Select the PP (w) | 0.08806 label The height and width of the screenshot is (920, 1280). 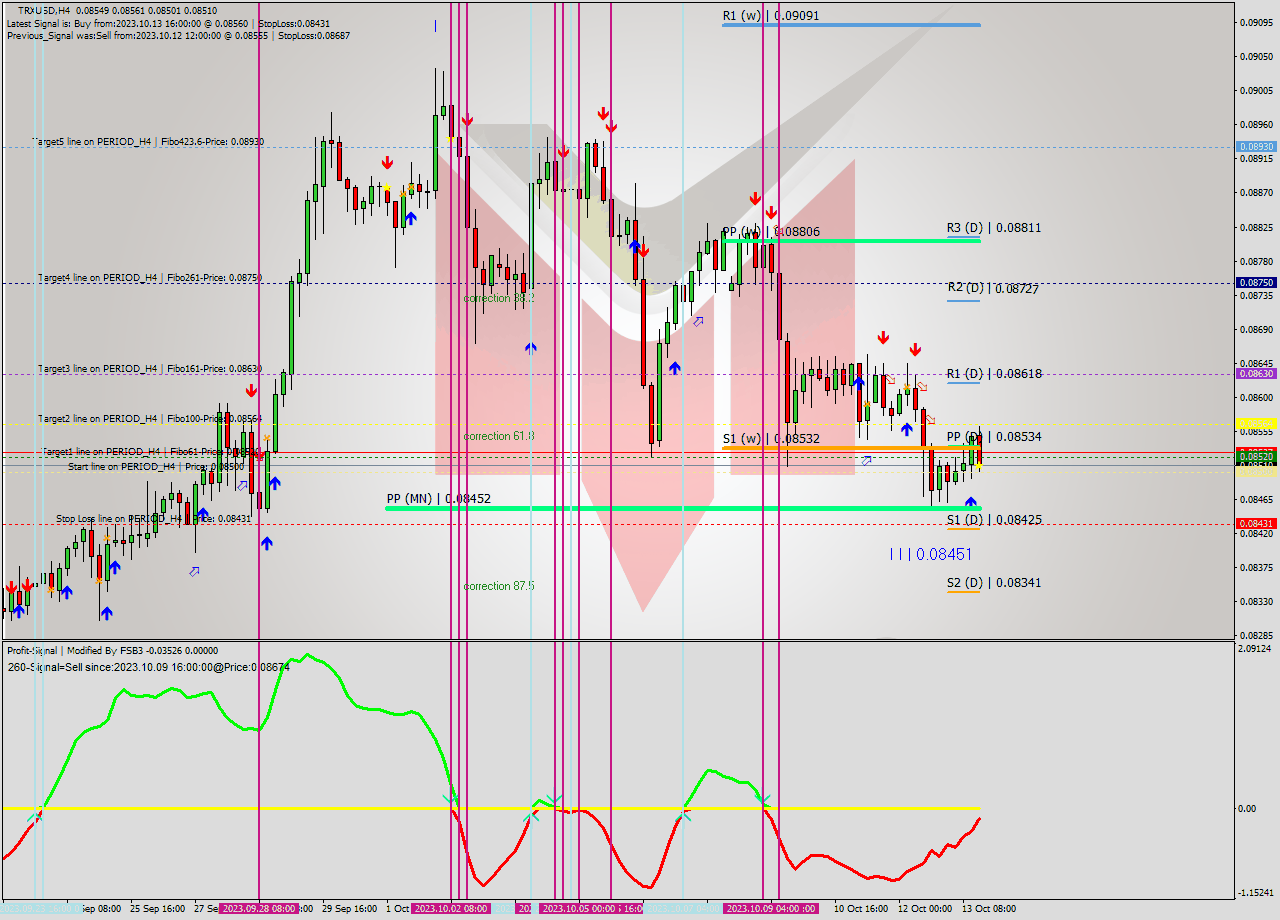tap(771, 232)
